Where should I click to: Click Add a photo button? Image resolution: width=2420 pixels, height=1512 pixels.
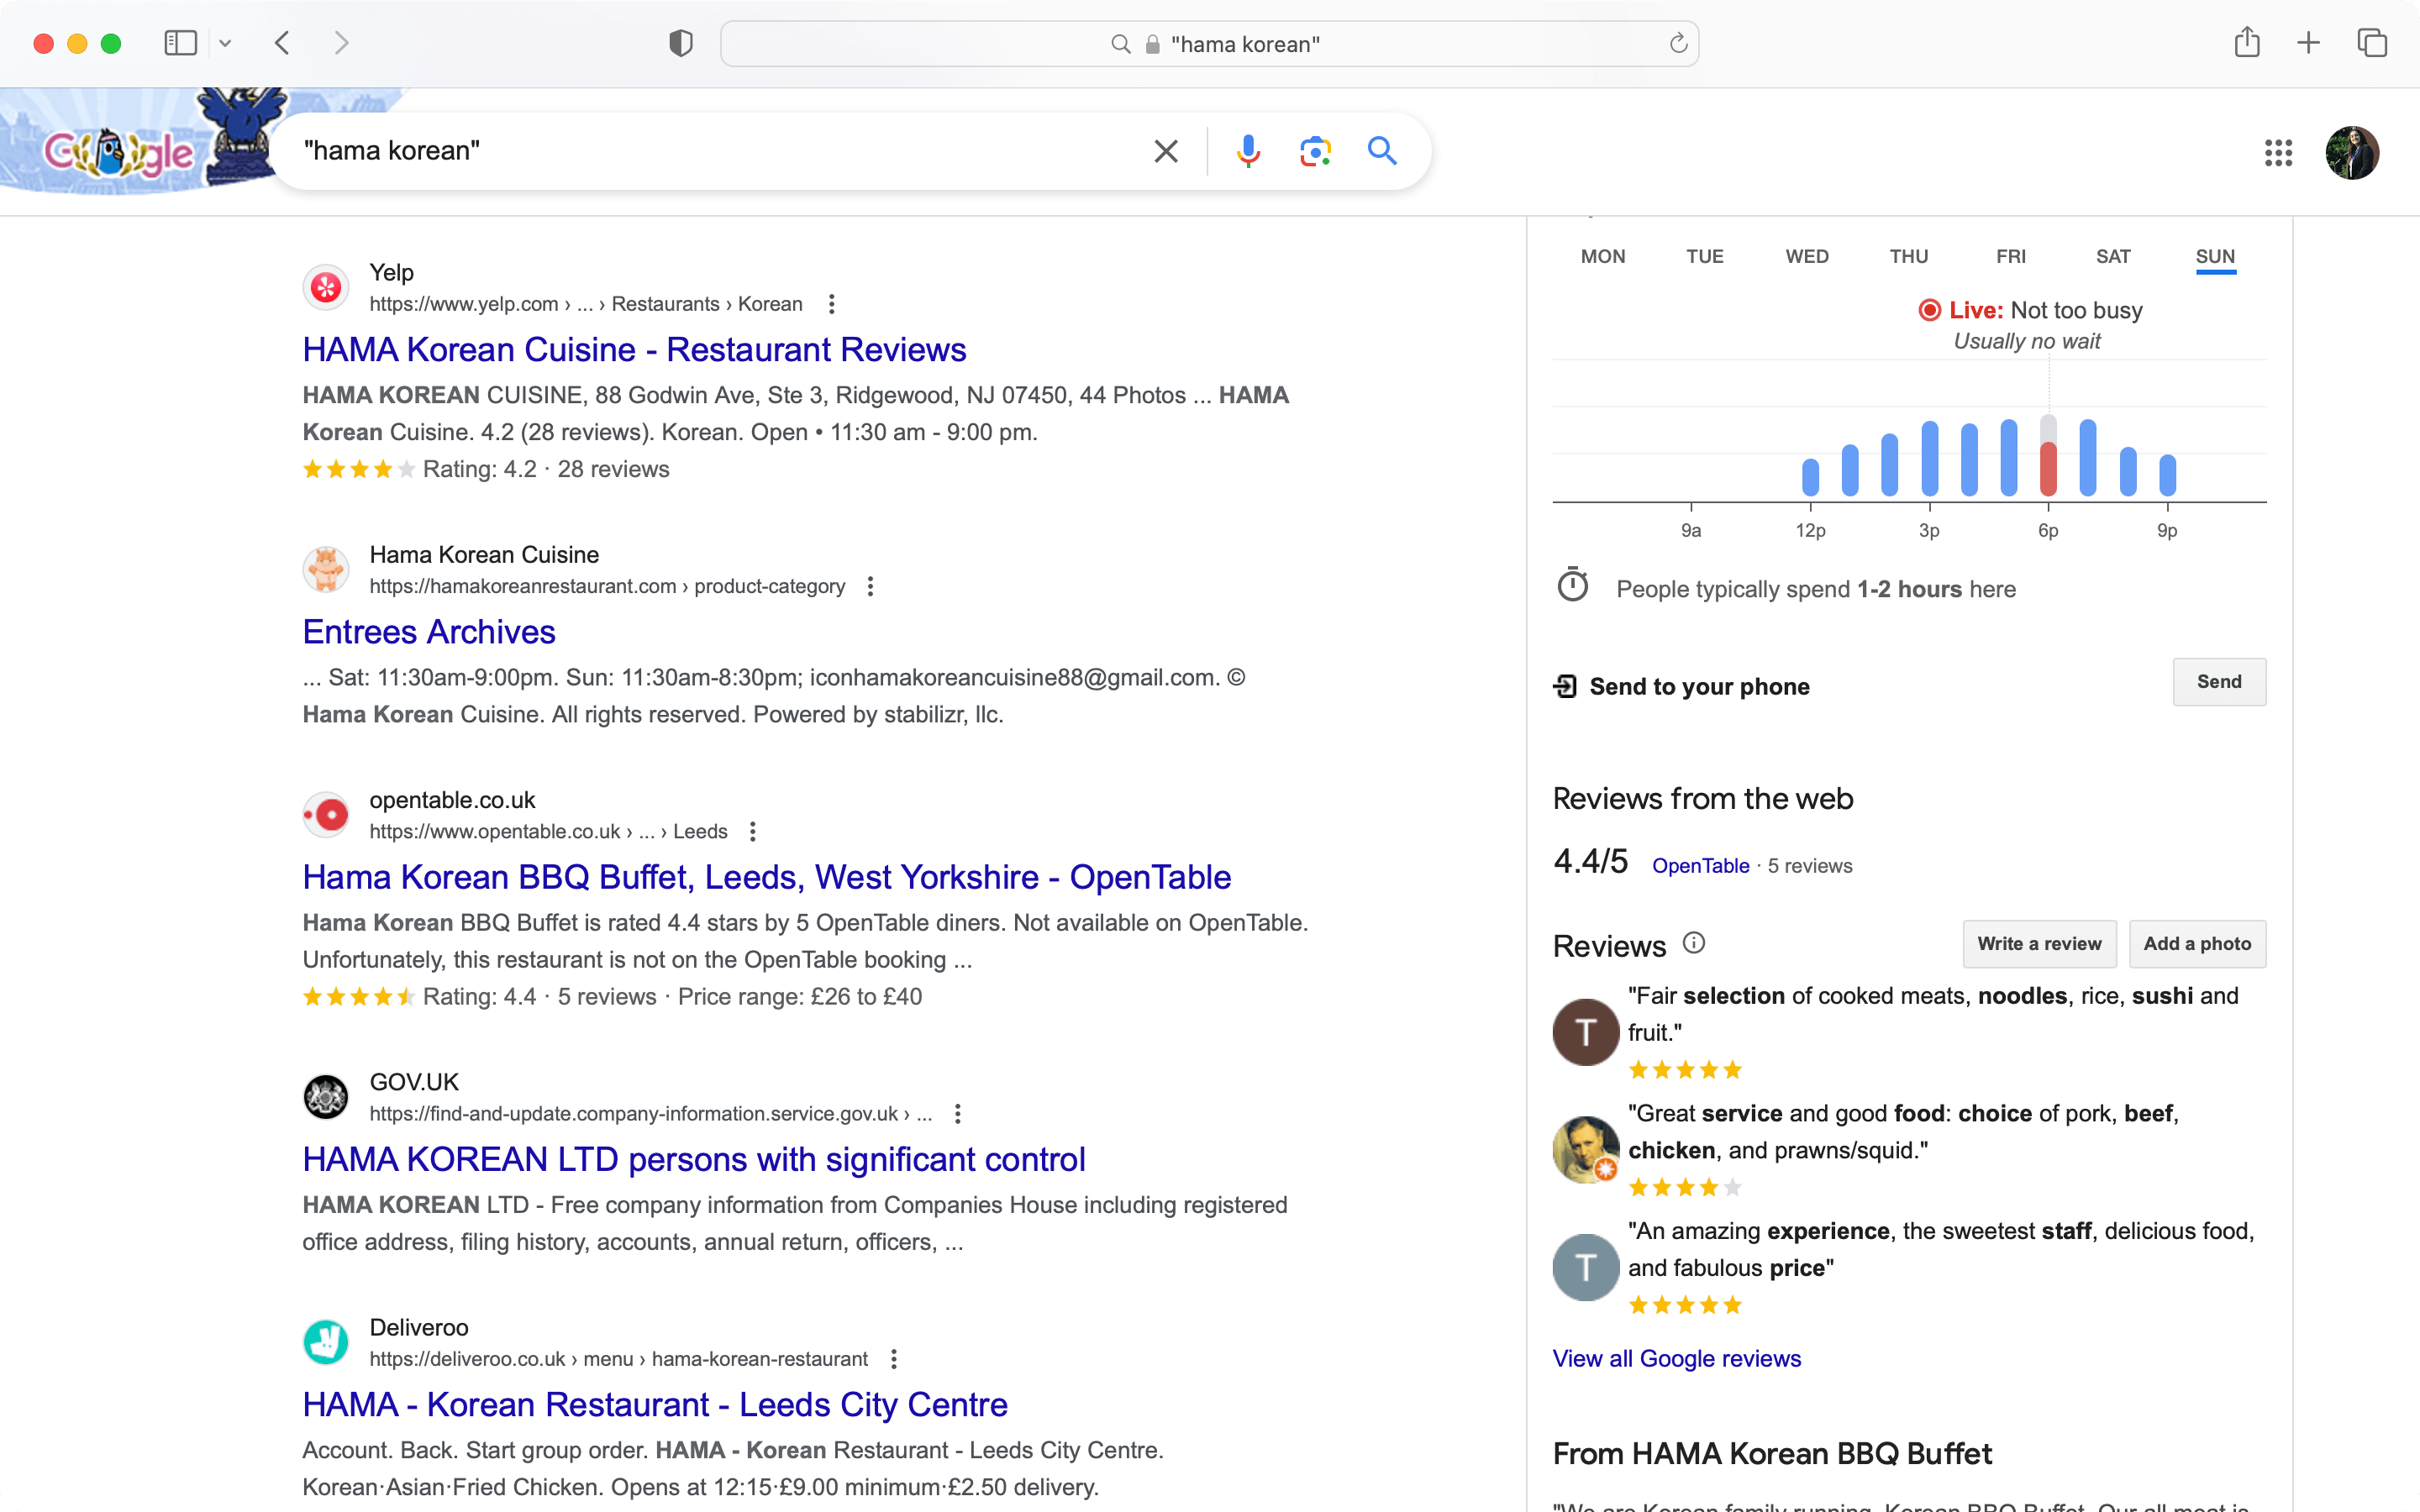point(2197,944)
